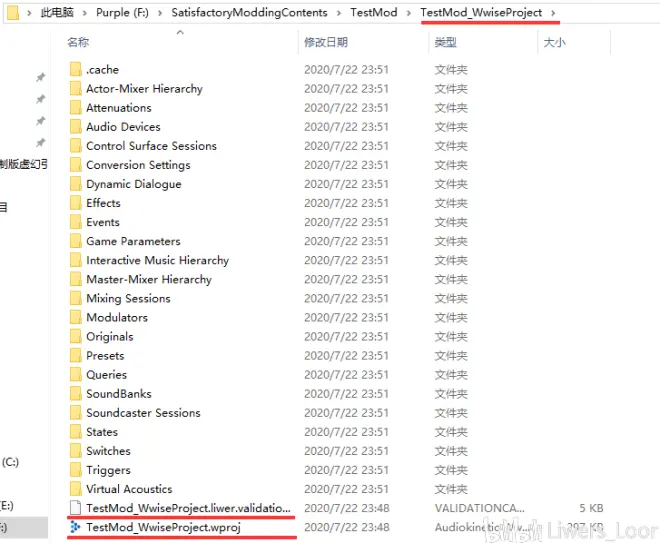This screenshot has height=543, width=660.
Task: Select Soundcaster Sessions folder icon
Action: 76,413
